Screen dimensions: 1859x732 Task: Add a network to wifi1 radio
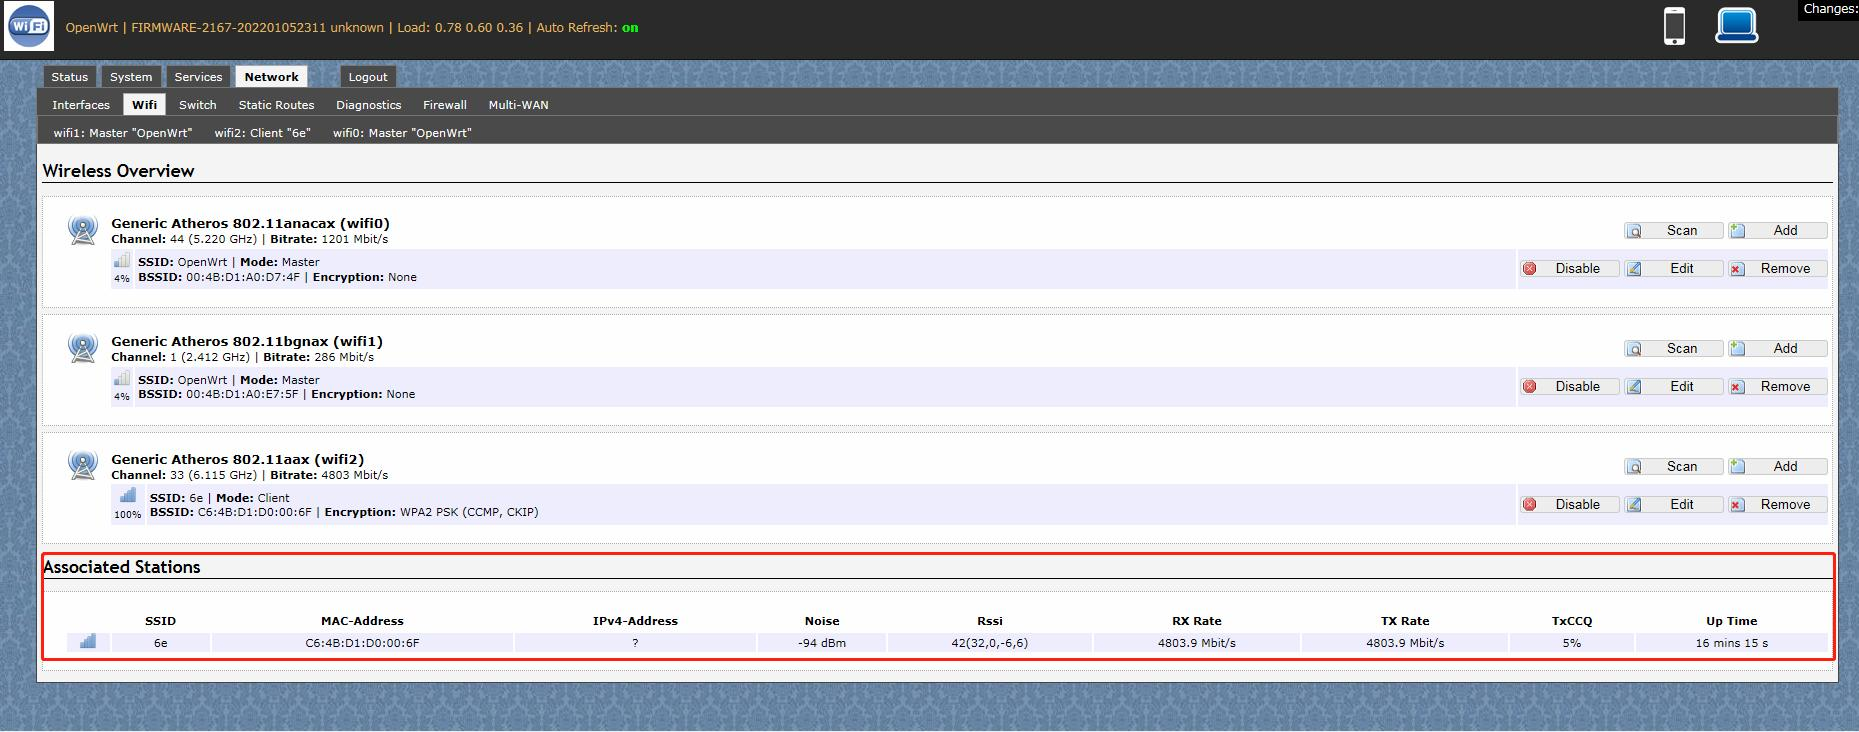pos(1777,349)
